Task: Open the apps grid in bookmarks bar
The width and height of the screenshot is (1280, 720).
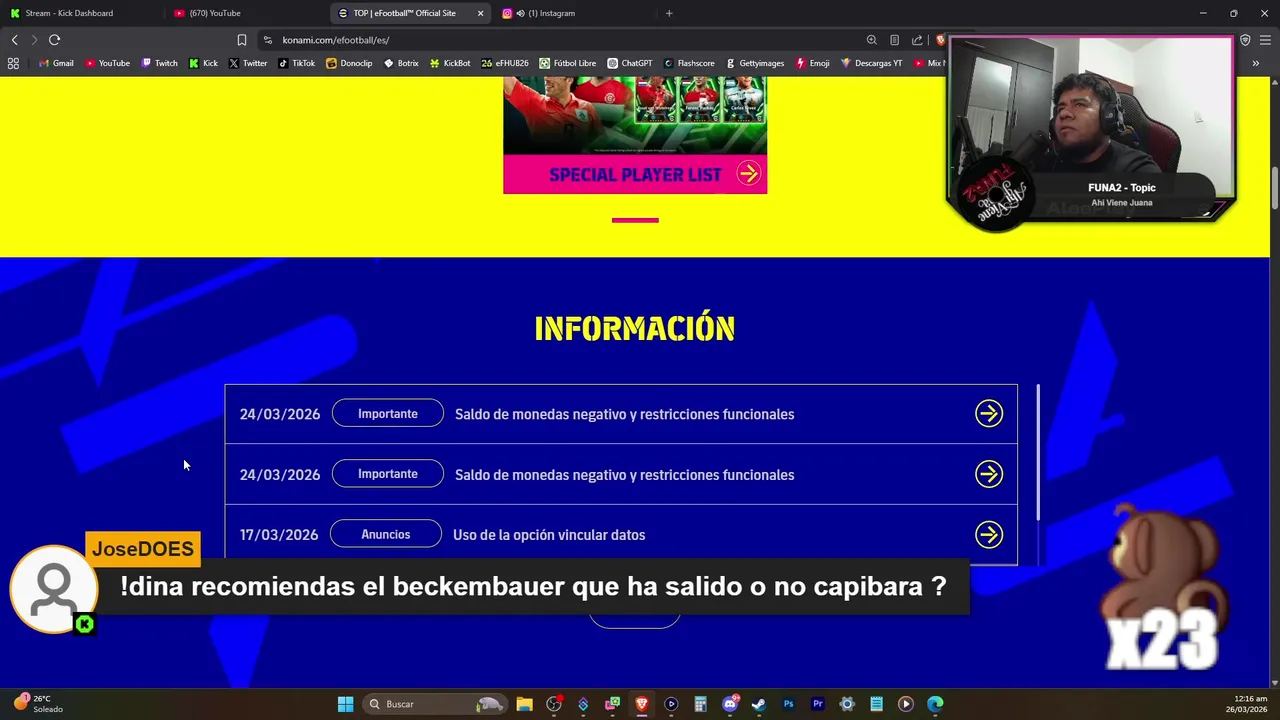Action: click(13, 63)
